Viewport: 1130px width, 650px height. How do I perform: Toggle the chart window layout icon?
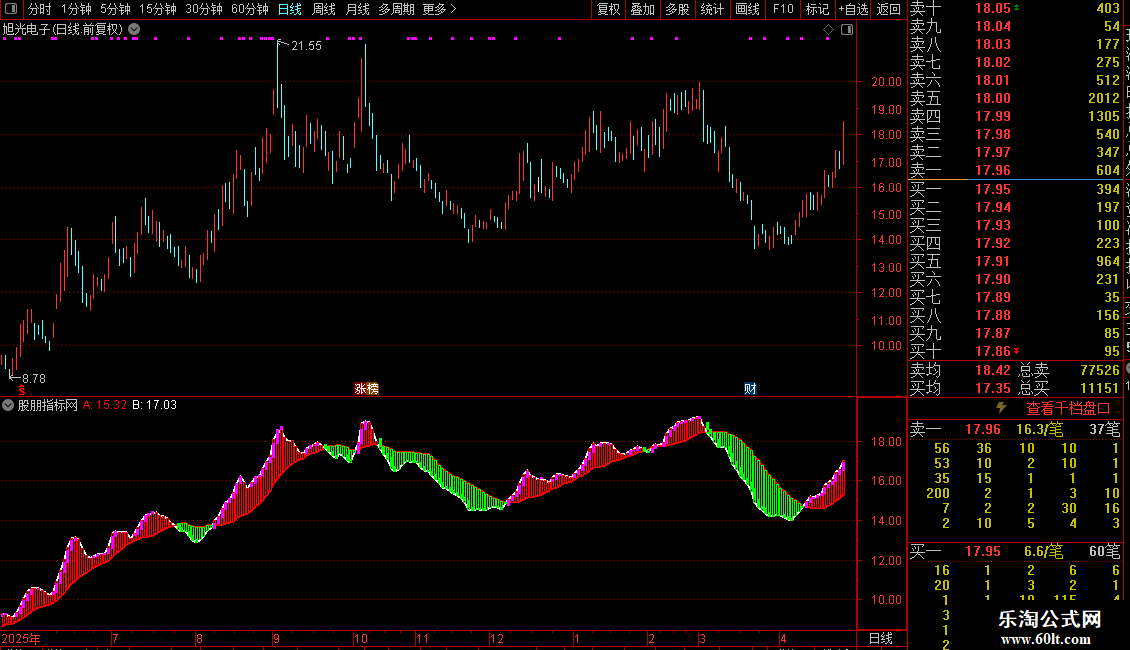(847, 30)
